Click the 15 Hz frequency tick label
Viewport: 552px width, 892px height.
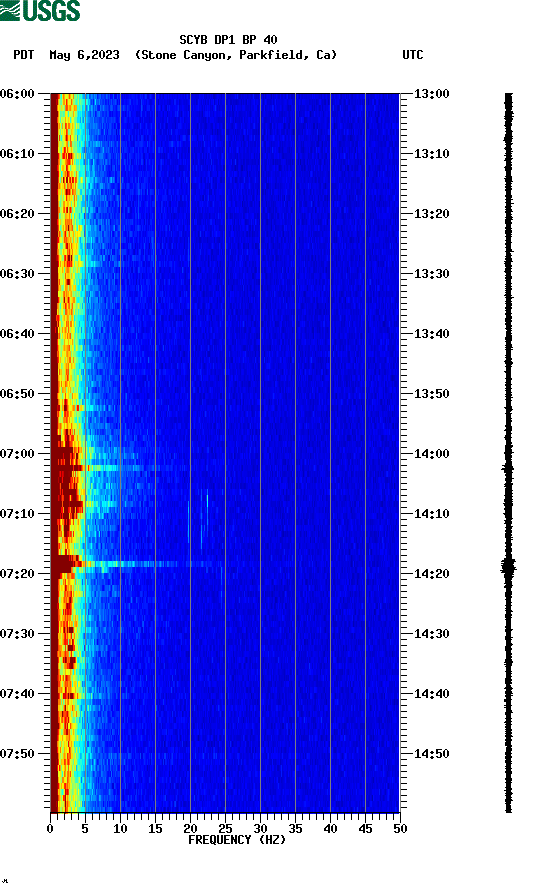pyautogui.click(x=155, y=829)
